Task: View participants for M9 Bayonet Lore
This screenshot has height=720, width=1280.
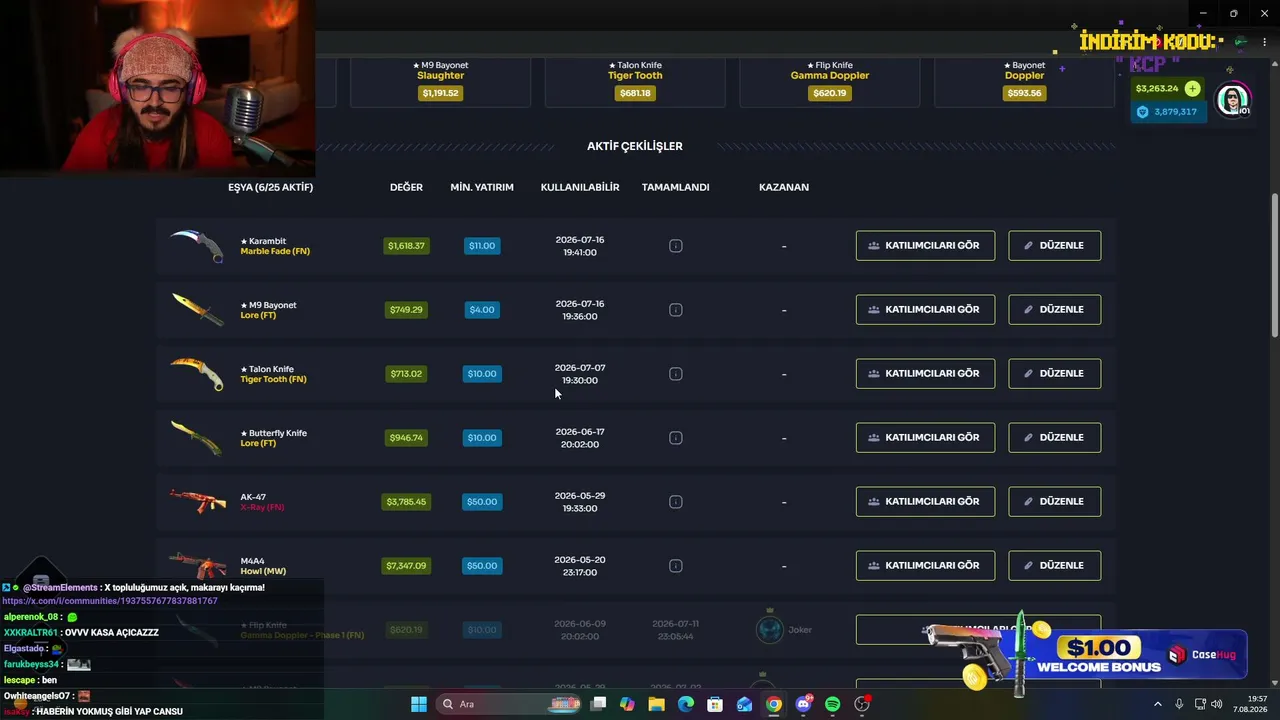Action: (925, 310)
